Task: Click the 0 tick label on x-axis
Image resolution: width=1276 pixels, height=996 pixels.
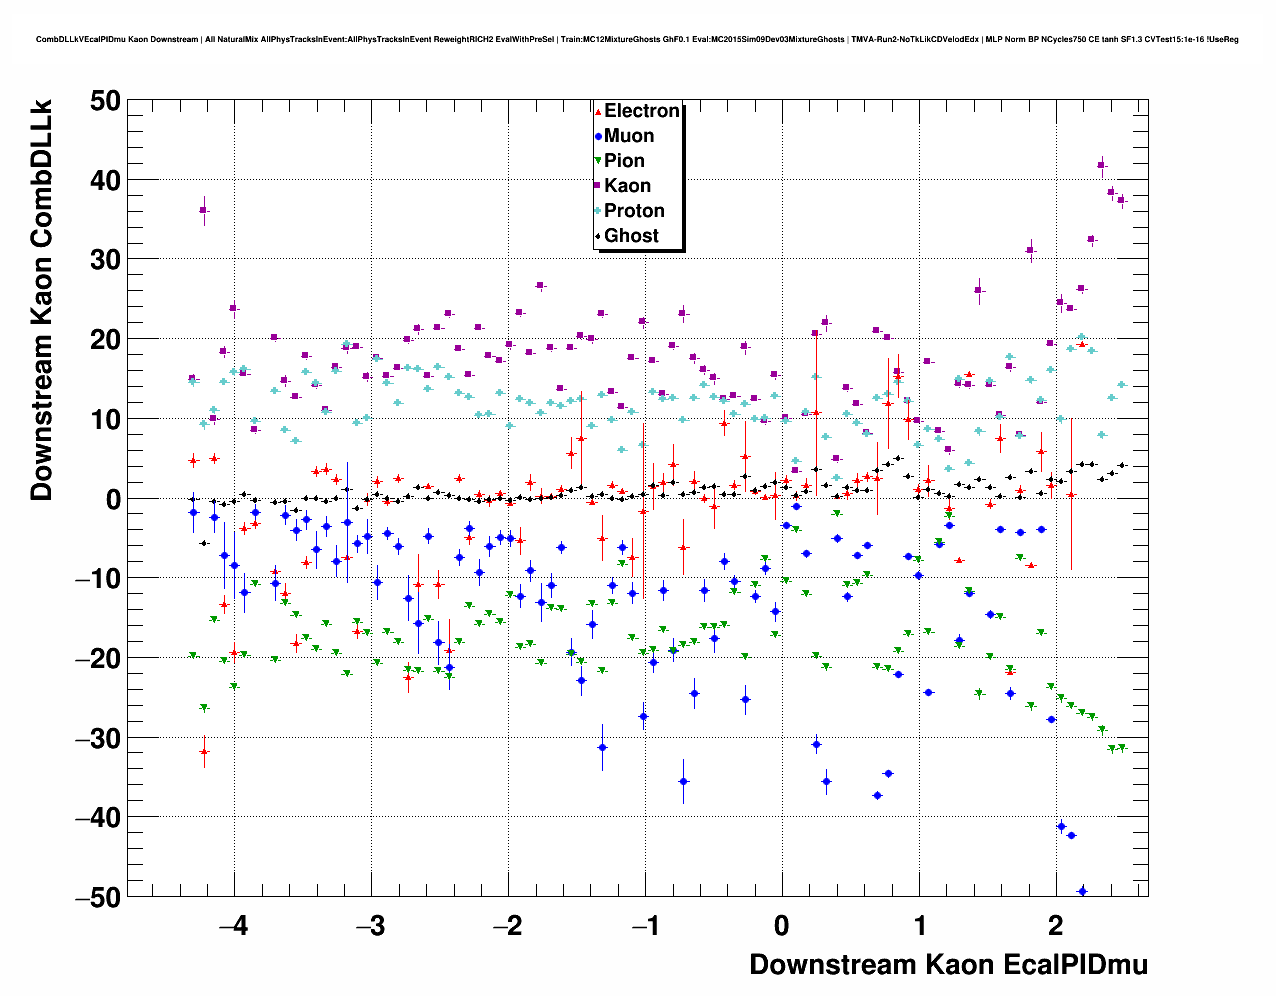Action: pyautogui.click(x=782, y=925)
